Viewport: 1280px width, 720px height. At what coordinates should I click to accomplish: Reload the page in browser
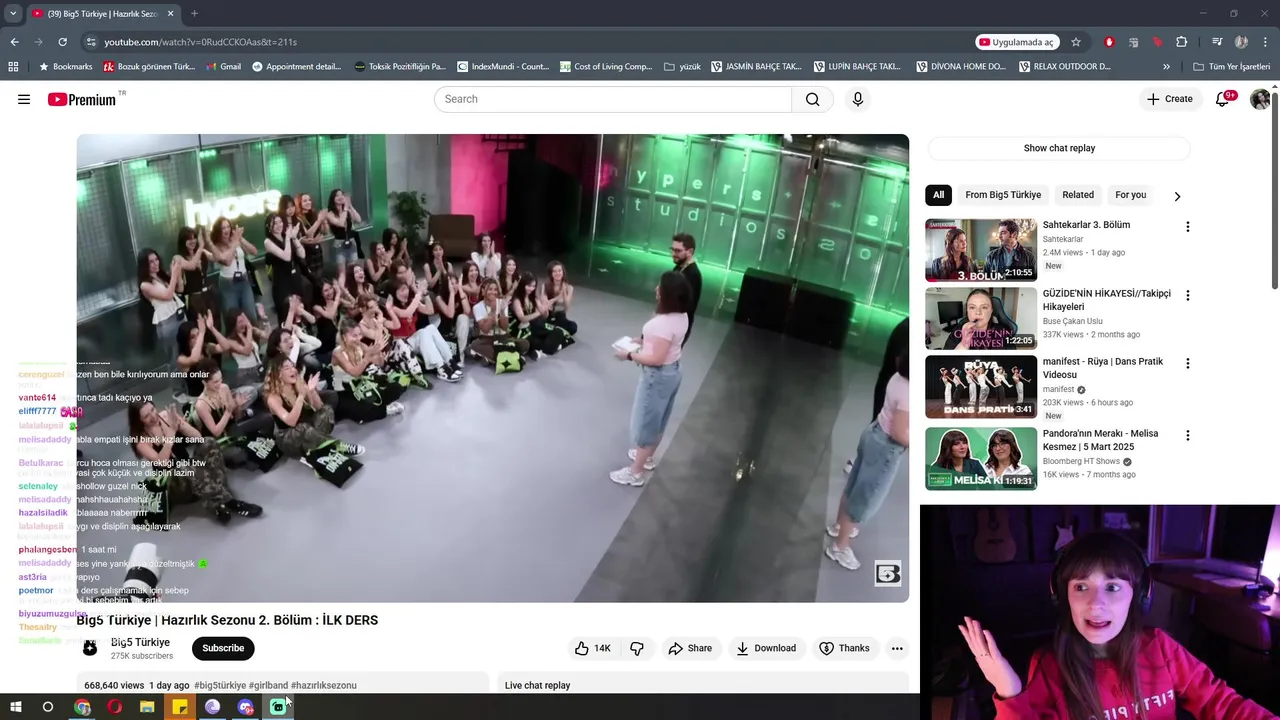point(62,42)
